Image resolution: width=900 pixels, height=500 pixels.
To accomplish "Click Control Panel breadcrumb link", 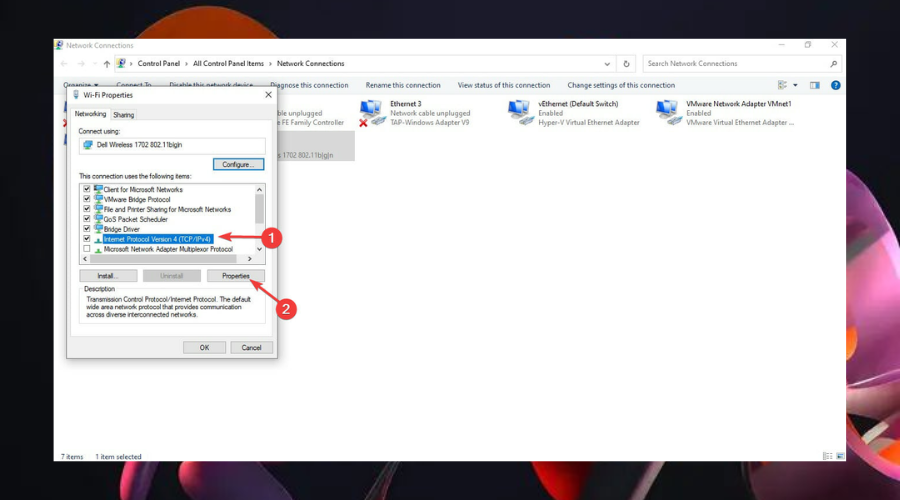I will coord(158,64).
